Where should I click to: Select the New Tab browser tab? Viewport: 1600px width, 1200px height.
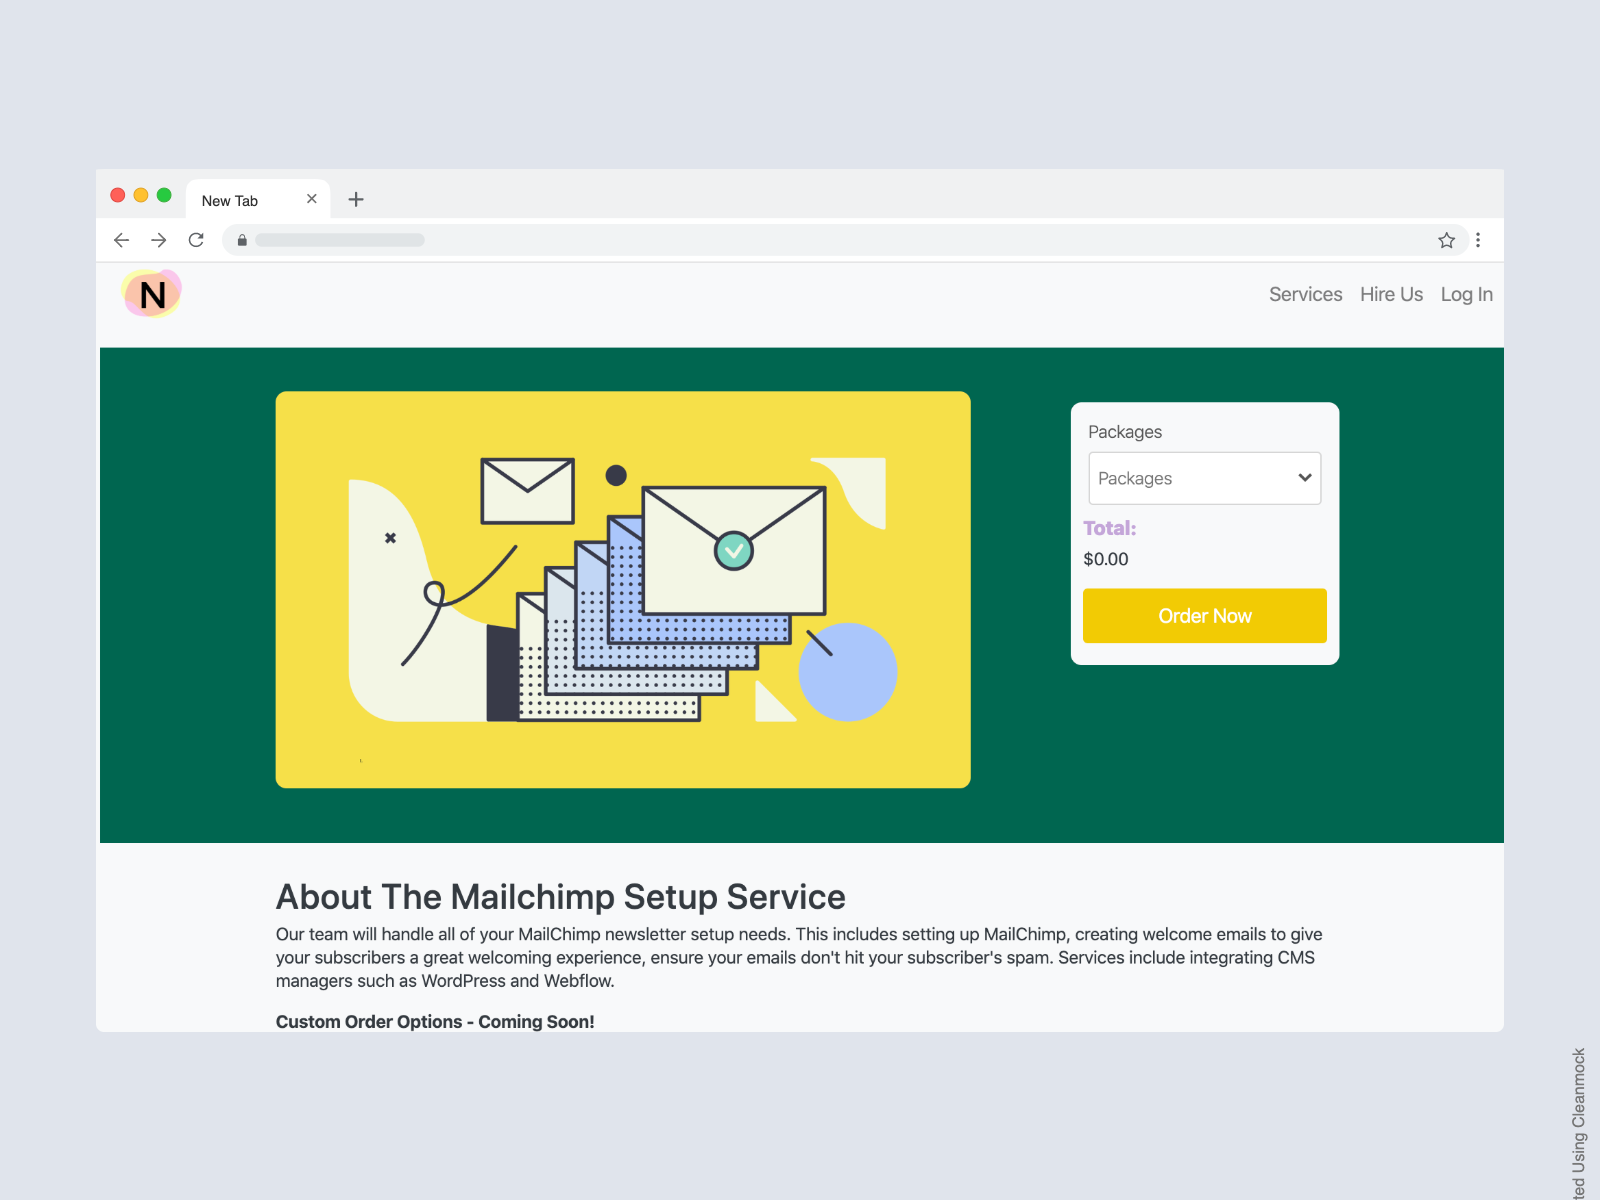coord(258,199)
